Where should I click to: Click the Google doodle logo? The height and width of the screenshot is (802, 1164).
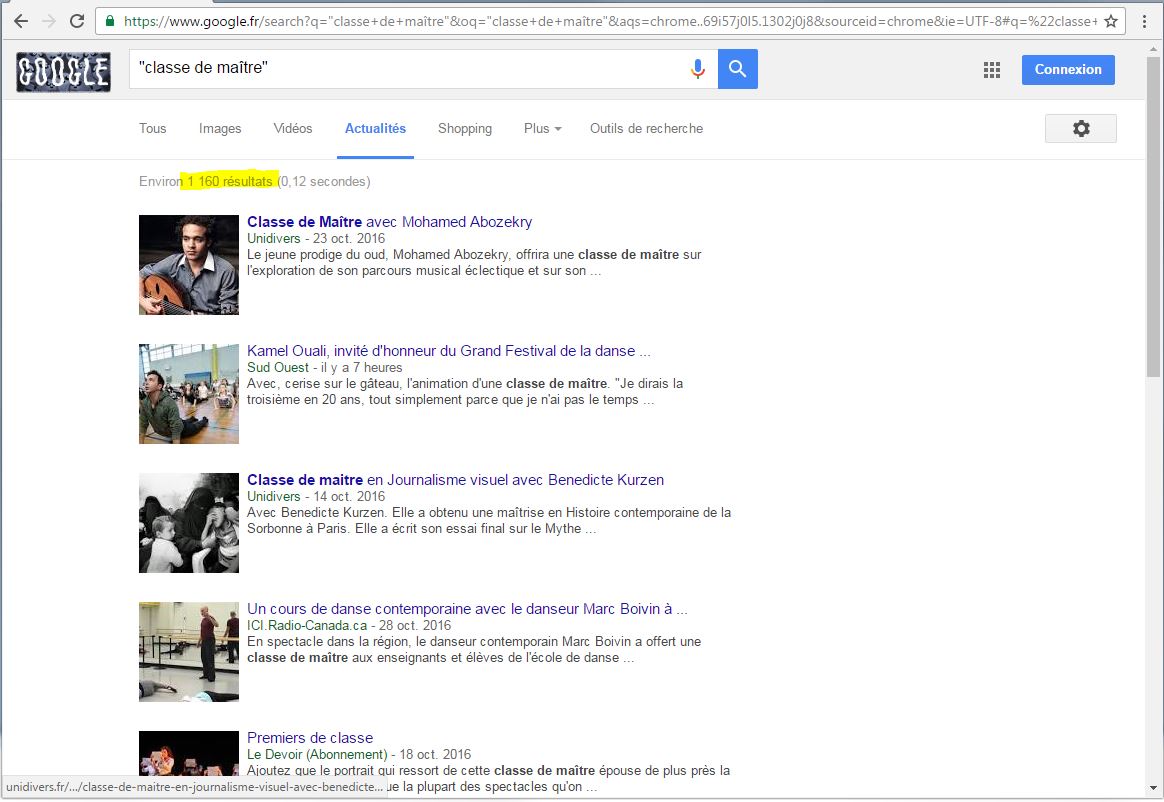[63, 72]
